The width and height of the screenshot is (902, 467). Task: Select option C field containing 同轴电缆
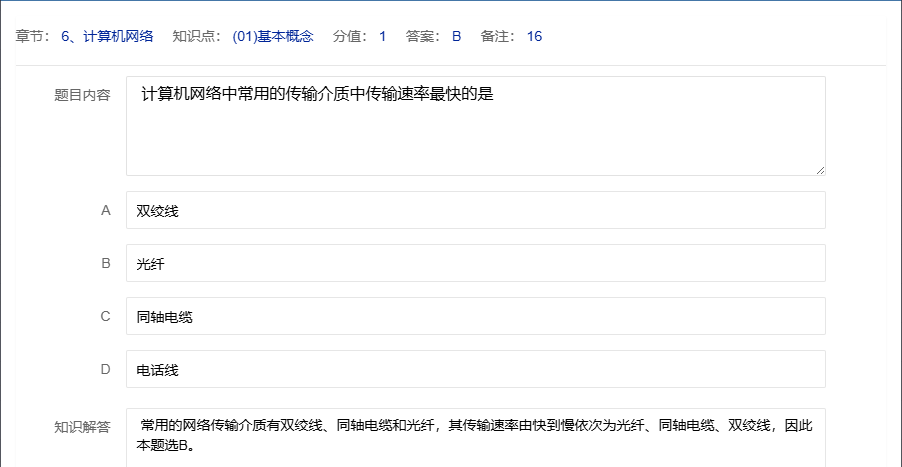pyautogui.click(x=475, y=316)
